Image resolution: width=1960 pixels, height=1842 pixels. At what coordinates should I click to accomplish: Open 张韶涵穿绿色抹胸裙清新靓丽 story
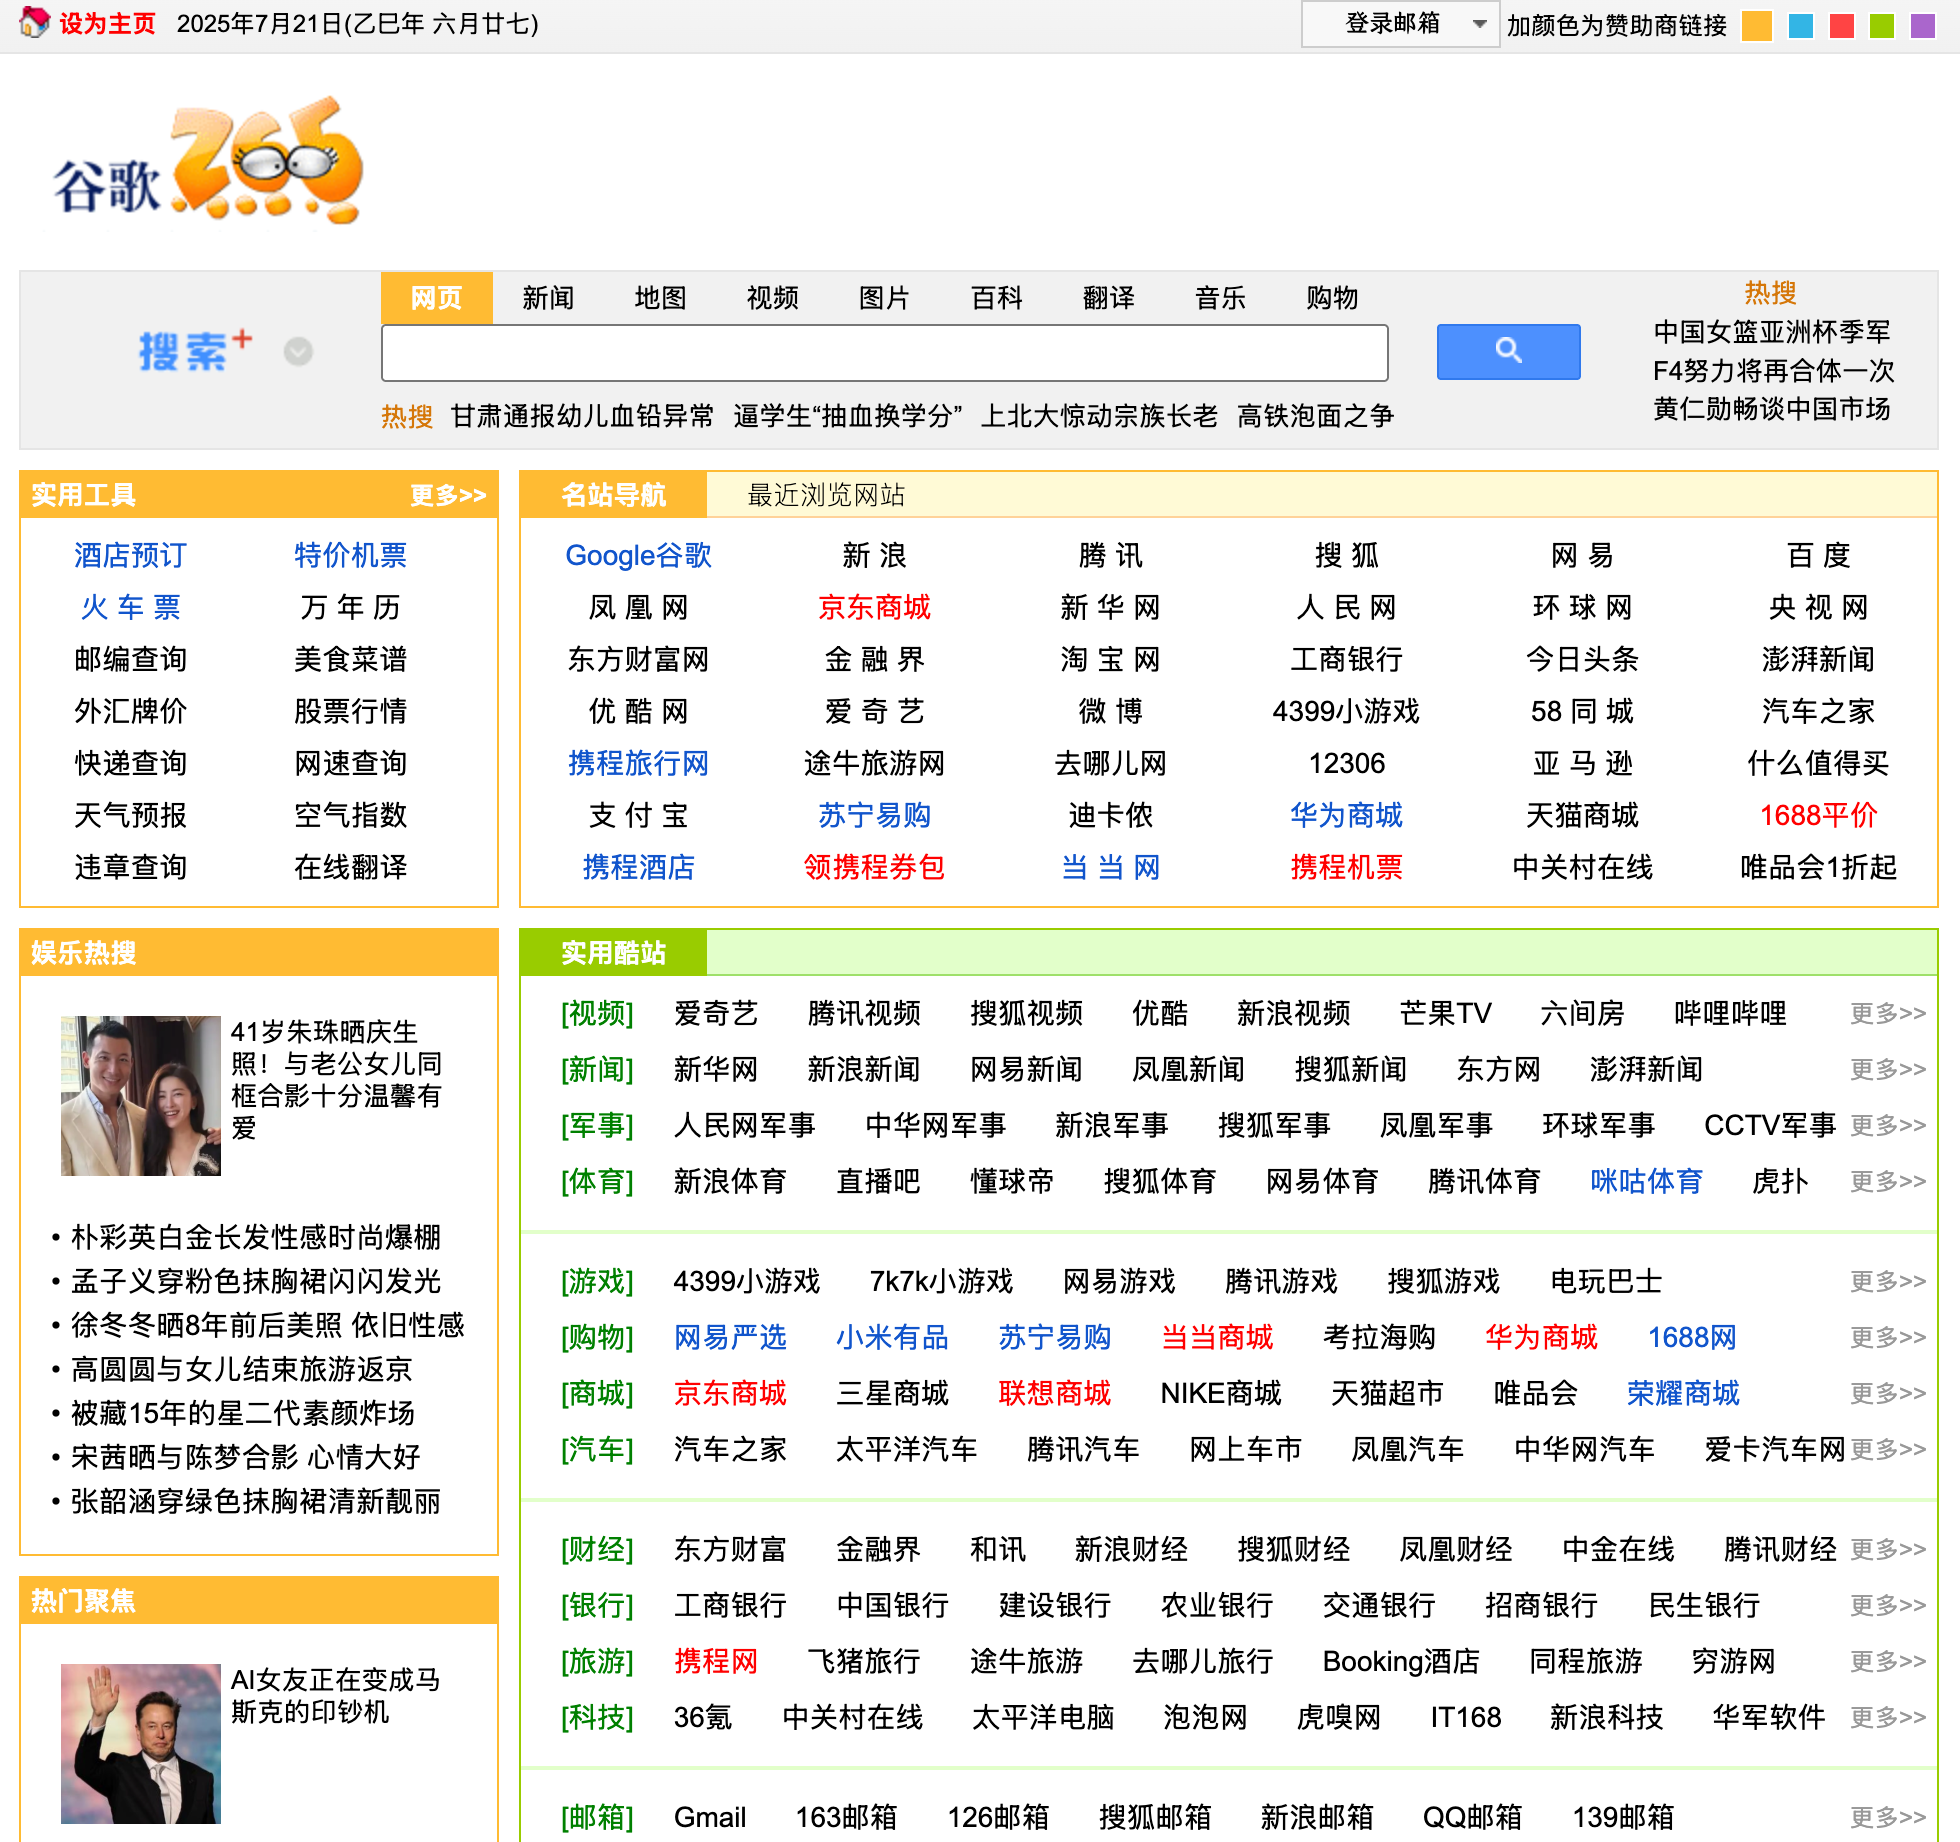(x=255, y=1501)
